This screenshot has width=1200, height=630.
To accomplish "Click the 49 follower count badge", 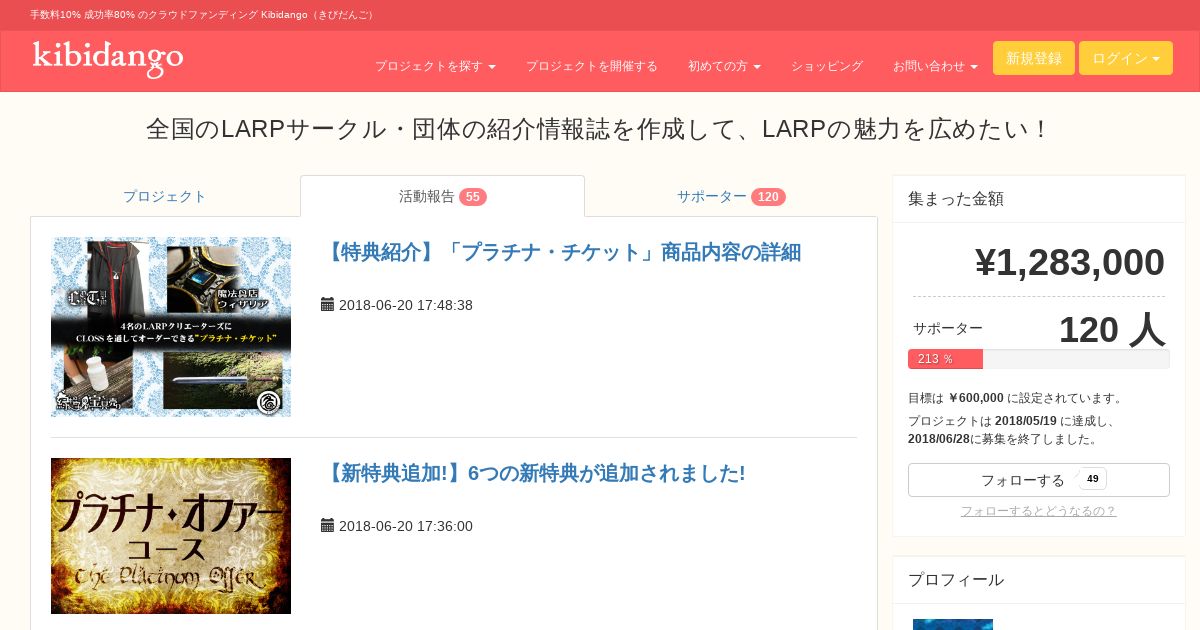I will [1093, 479].
